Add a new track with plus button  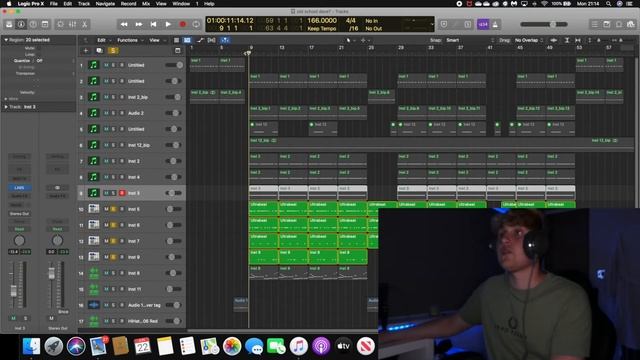86,51
